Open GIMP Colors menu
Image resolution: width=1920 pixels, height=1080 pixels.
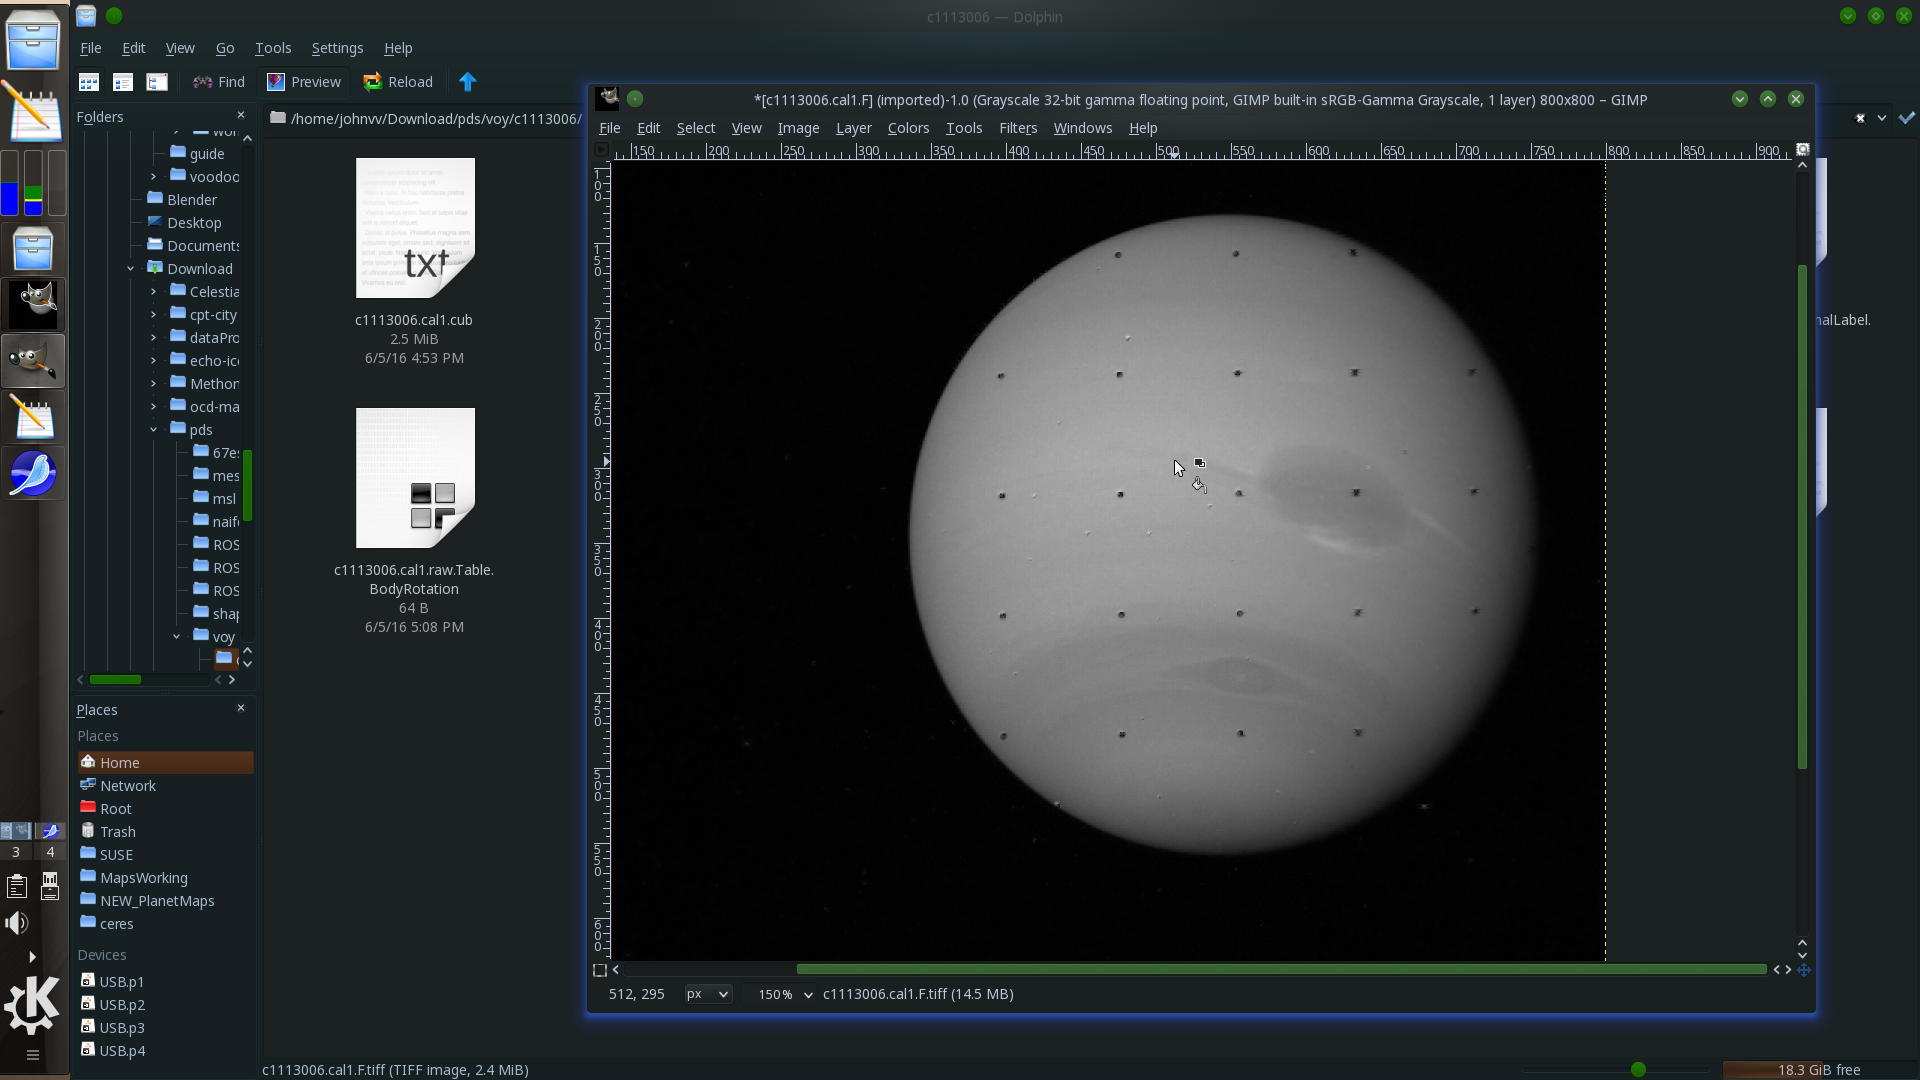pyautogui.click(x=908, y=128)
